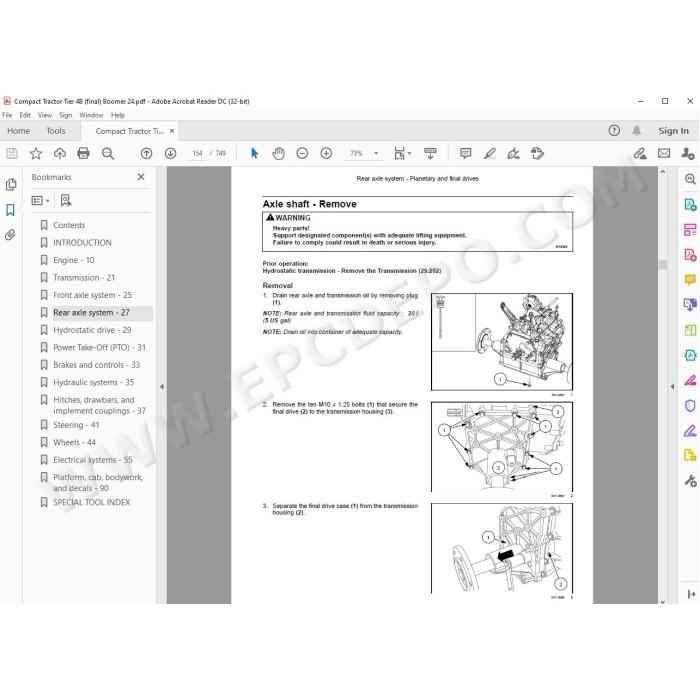Jump to the Contents bookmark
Viewport: 700px width, 700px height.
69,225
